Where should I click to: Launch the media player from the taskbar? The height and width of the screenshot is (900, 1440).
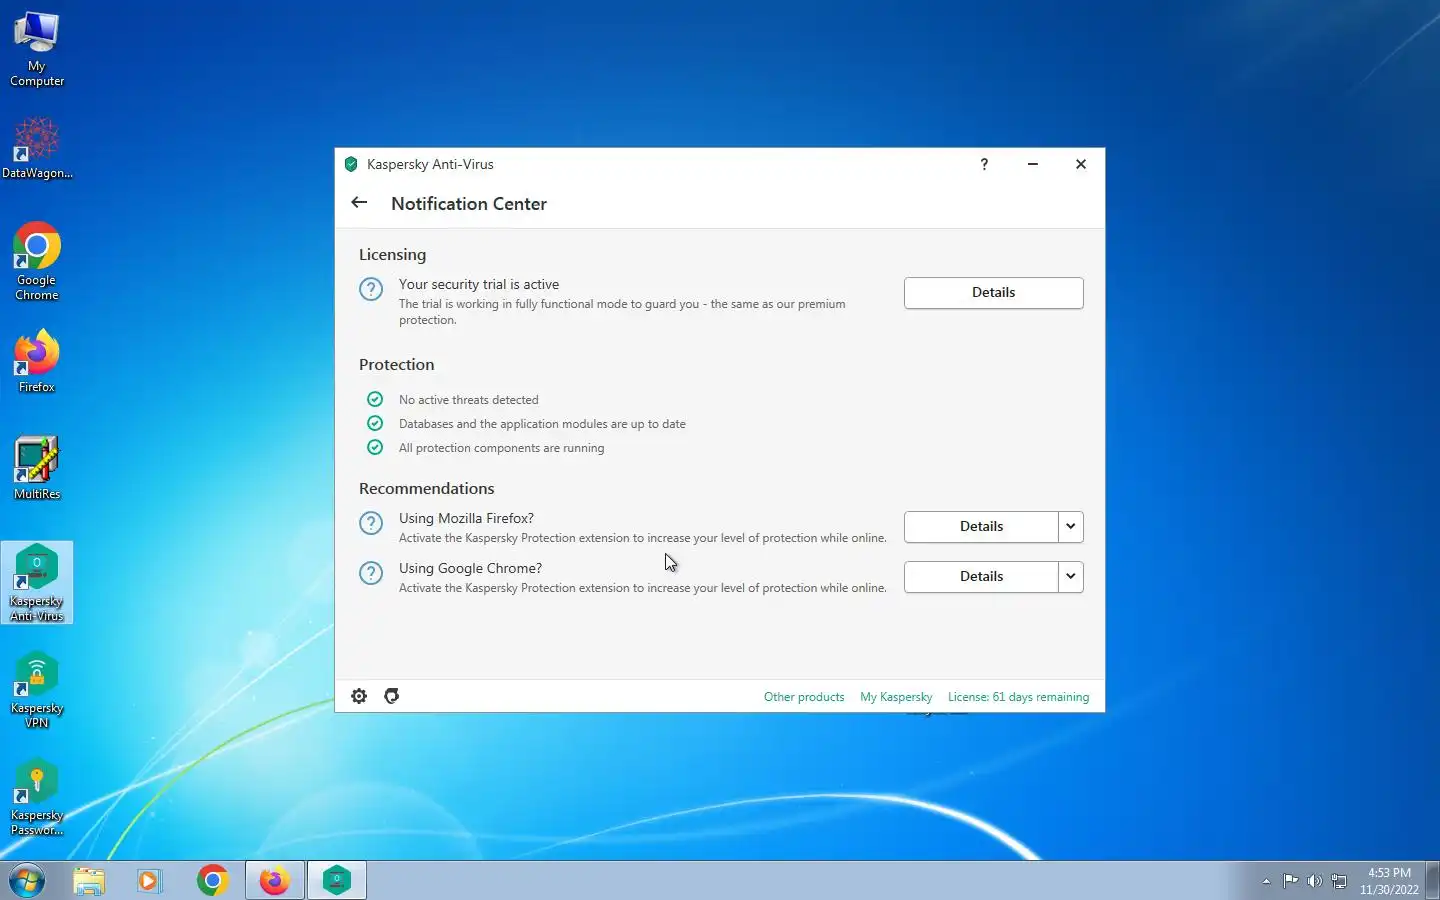[x=150, y=881]
